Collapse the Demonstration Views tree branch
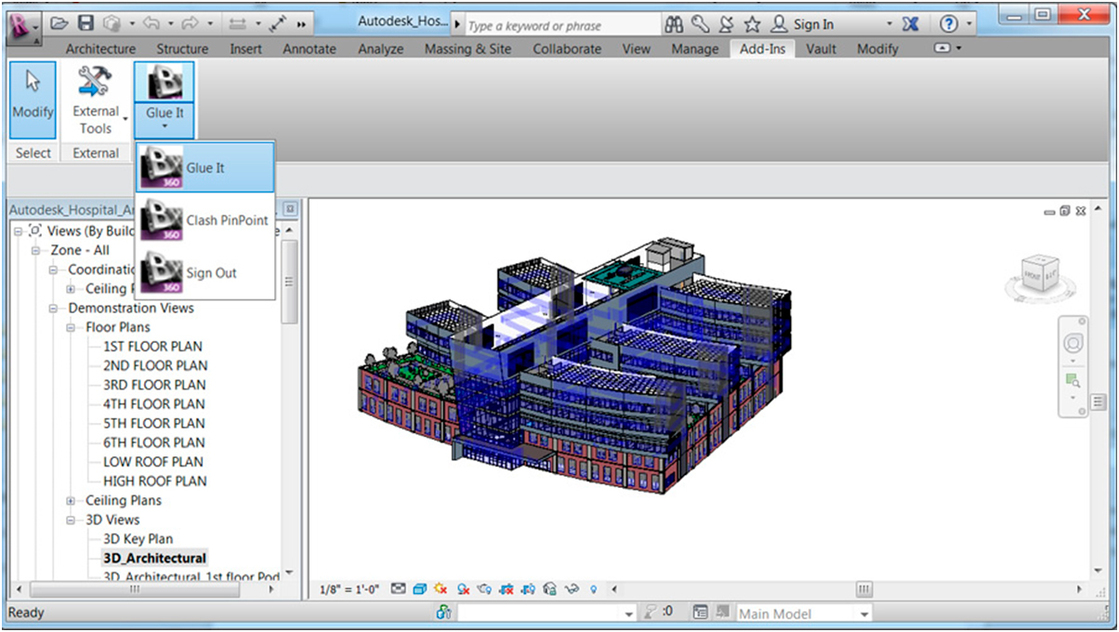The height and width of the screenshot is (632, 1119). (x=53, y=308)
